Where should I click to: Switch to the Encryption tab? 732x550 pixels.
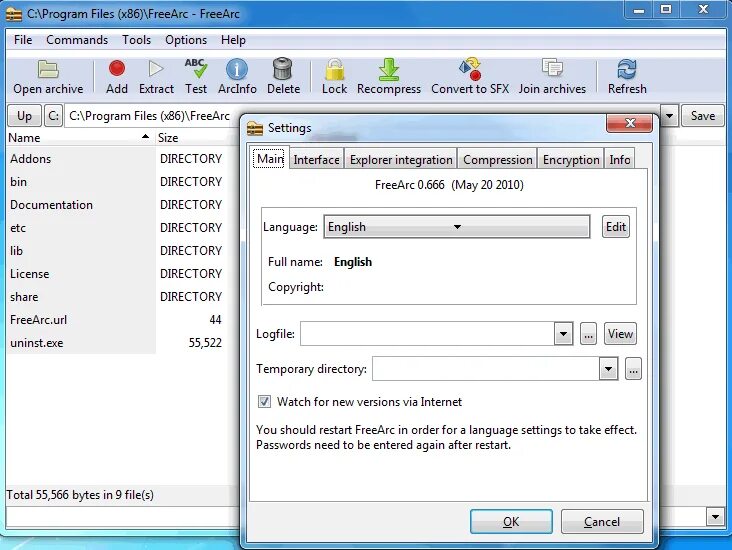click(x=571, y=160)
